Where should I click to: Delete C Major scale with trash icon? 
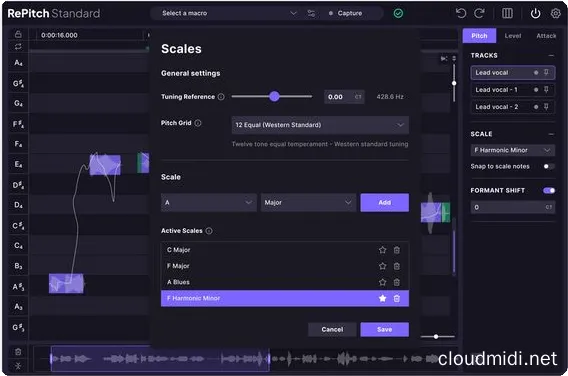pyautogui.click(x=397, y=250)
